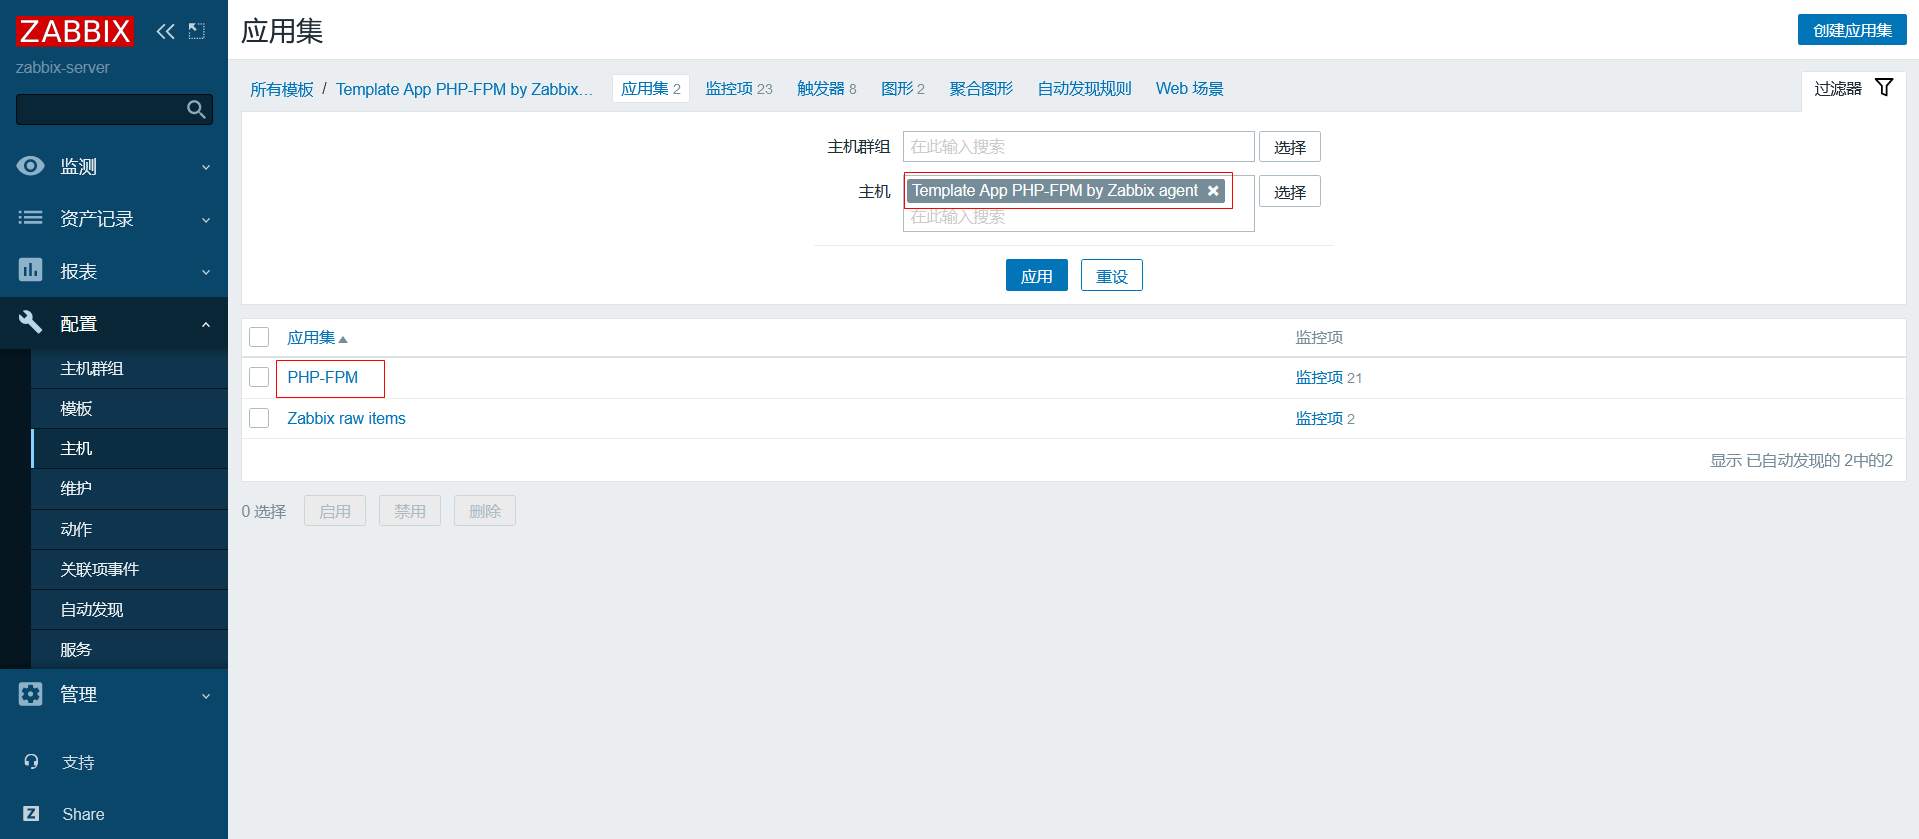Click the filter funnel icon
1919x839 pixels.
[1884, 88]
